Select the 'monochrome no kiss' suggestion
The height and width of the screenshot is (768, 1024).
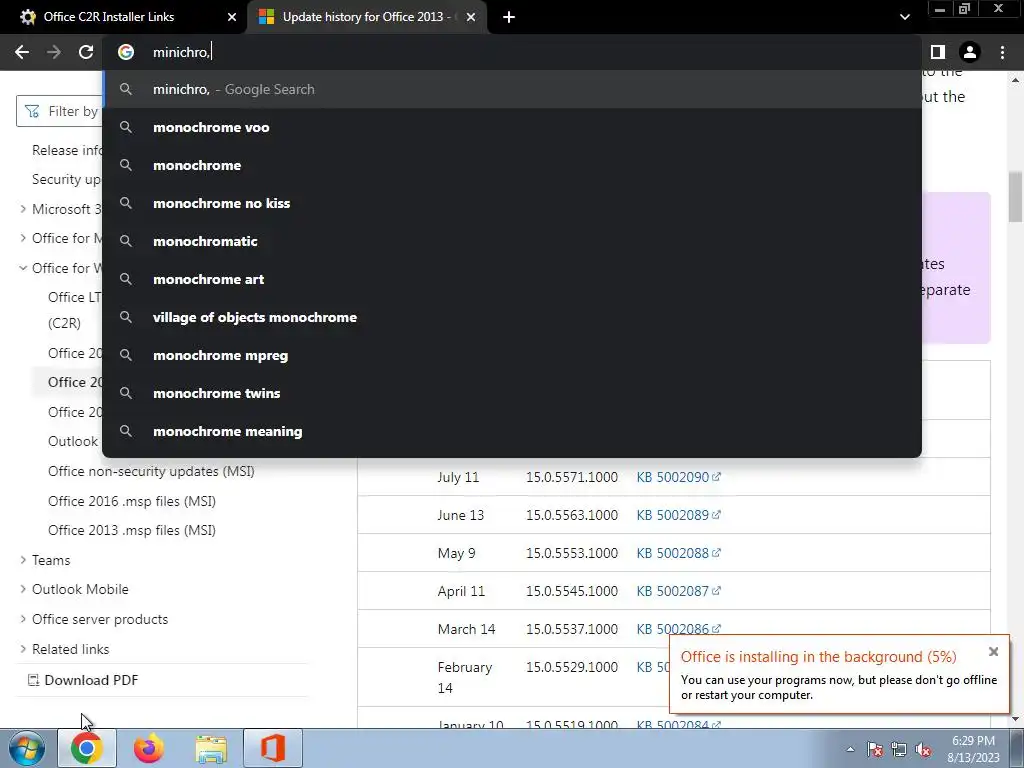[x=511, y=203]
